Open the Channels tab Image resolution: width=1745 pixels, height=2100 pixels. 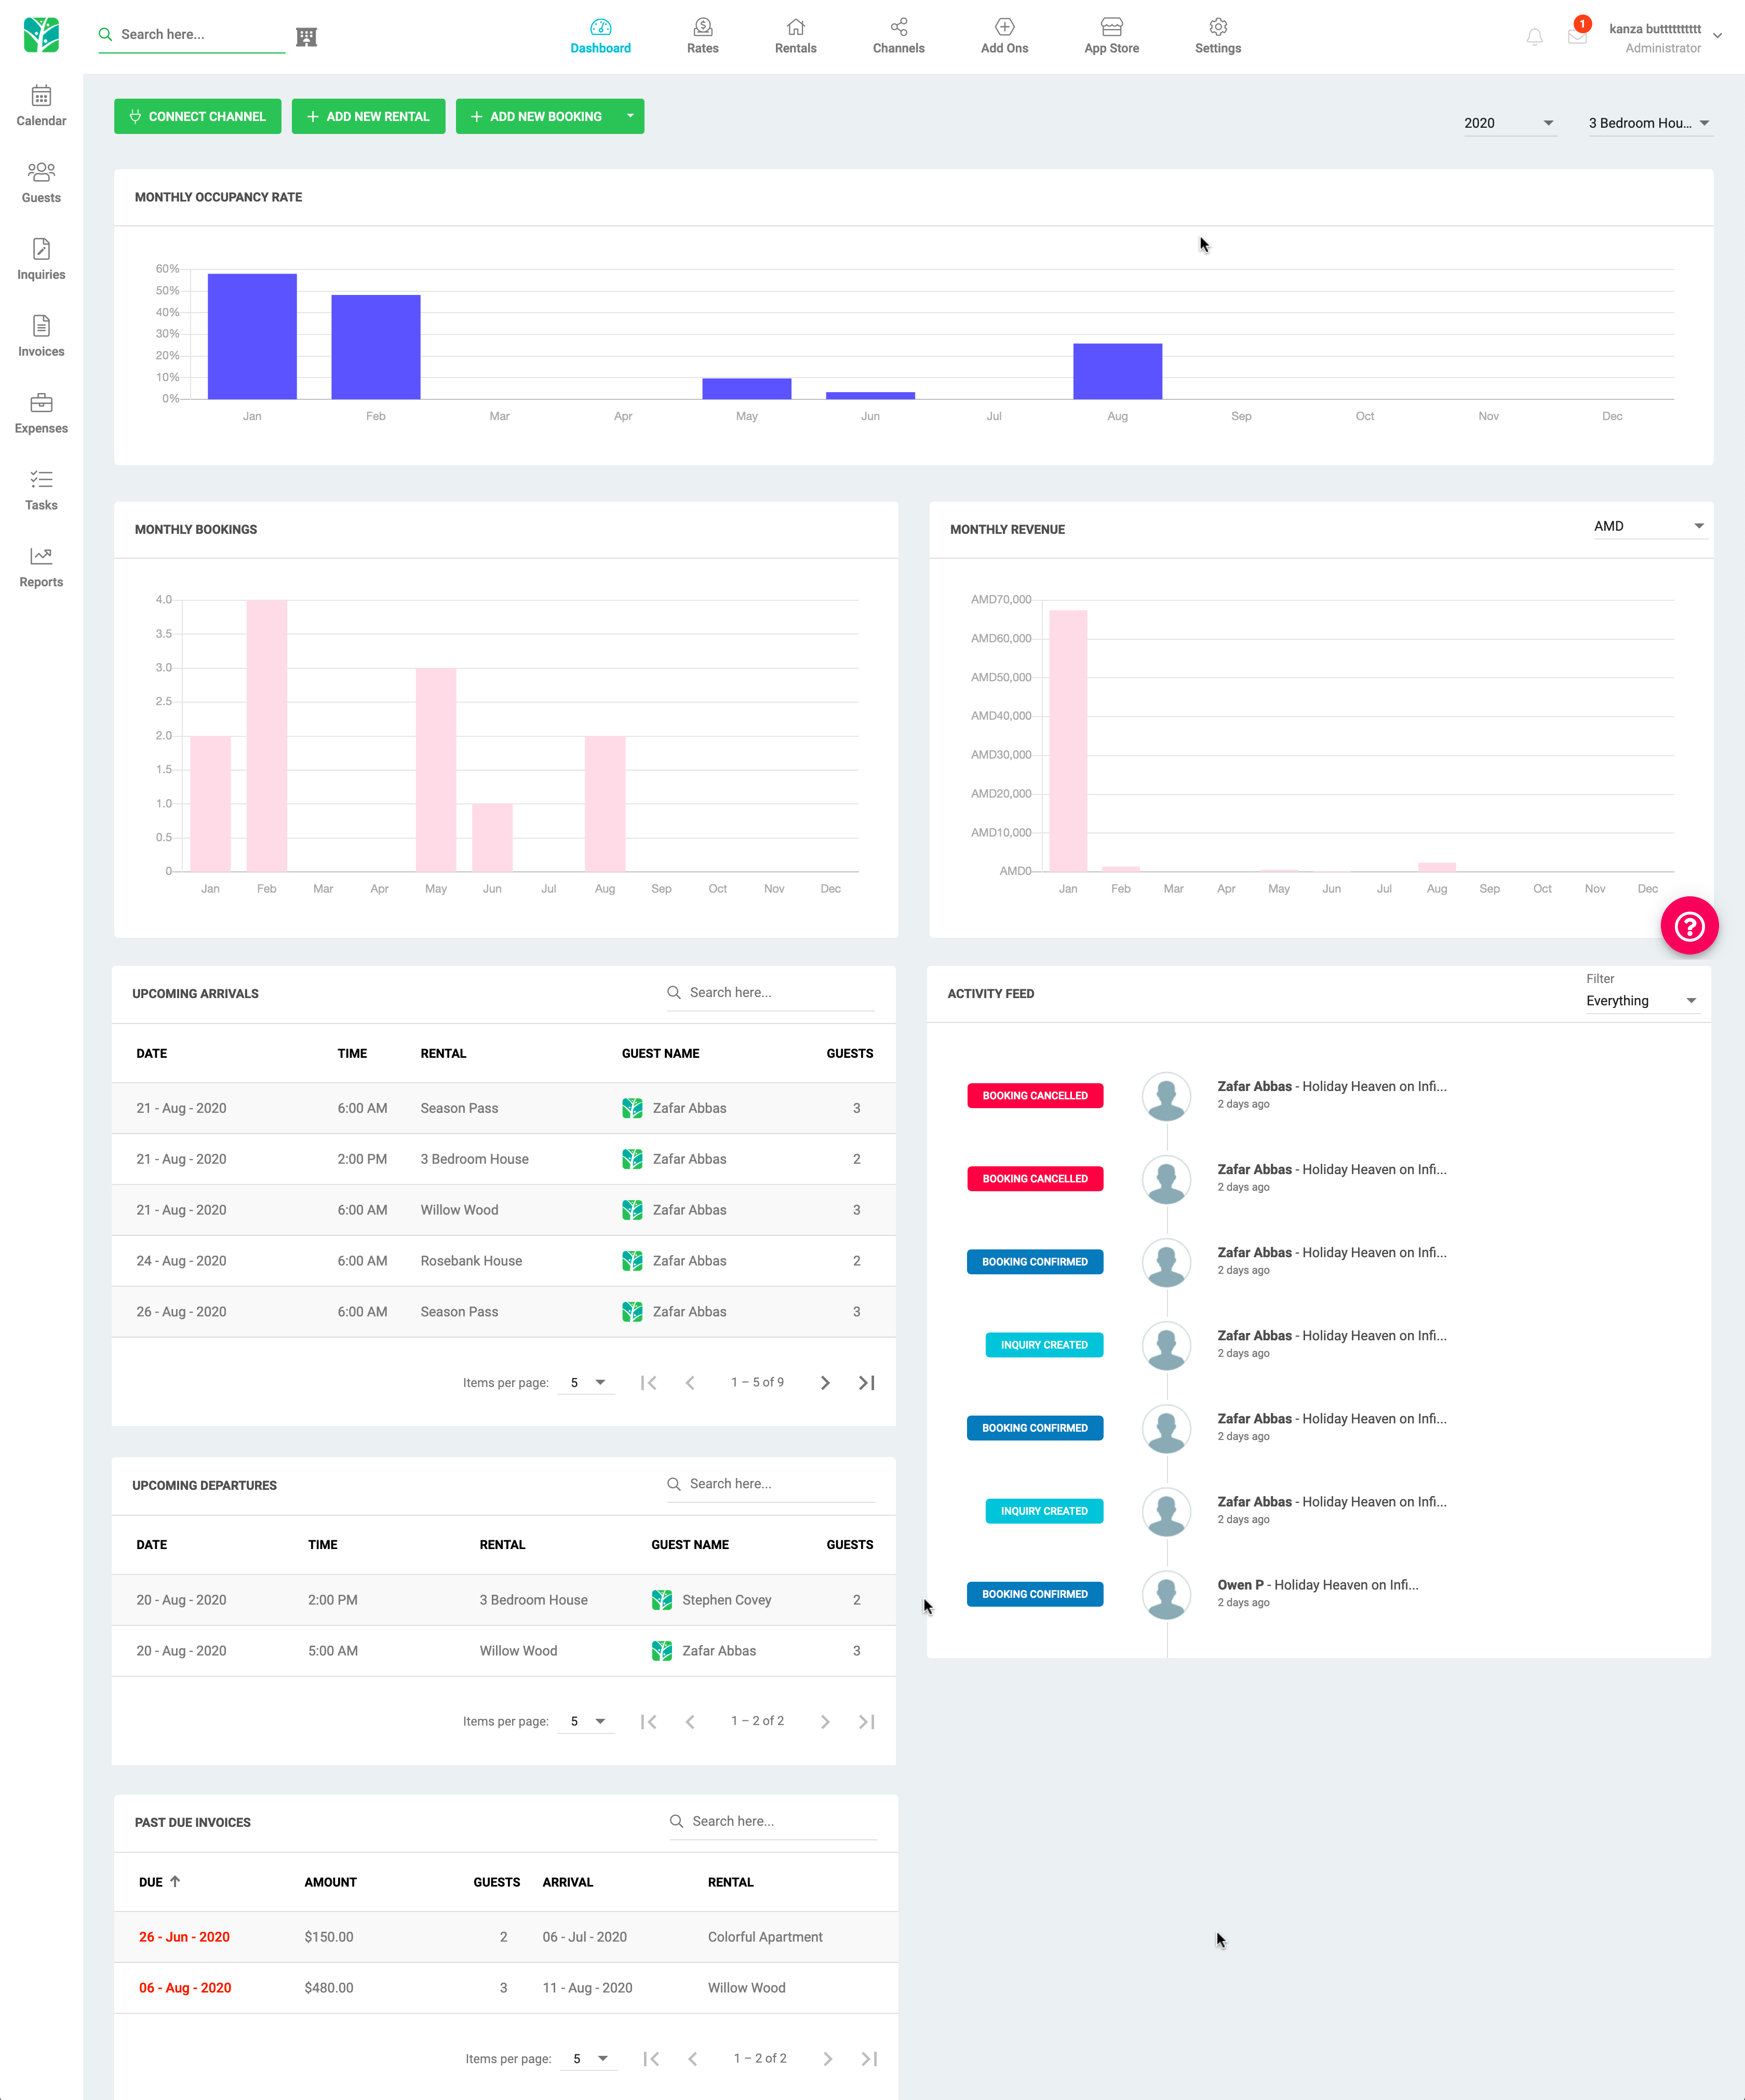pos(898,36)
